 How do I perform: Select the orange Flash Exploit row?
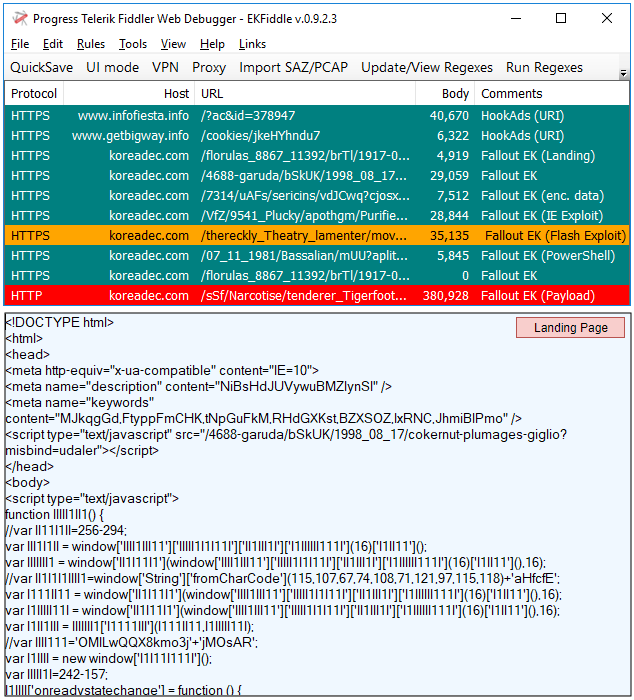click(317, 236)
